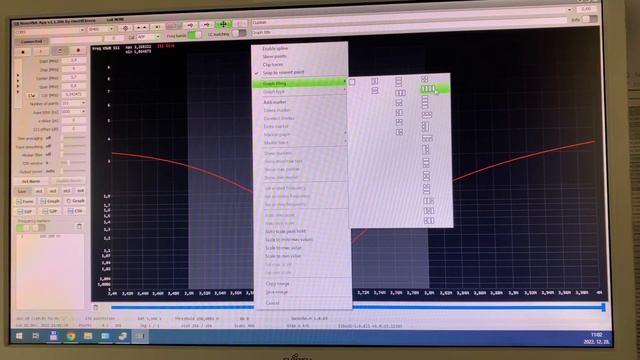Viewport: 640px width, 360px height.
Task: Expand the Graph type submenu
Action: click(300, 92)
